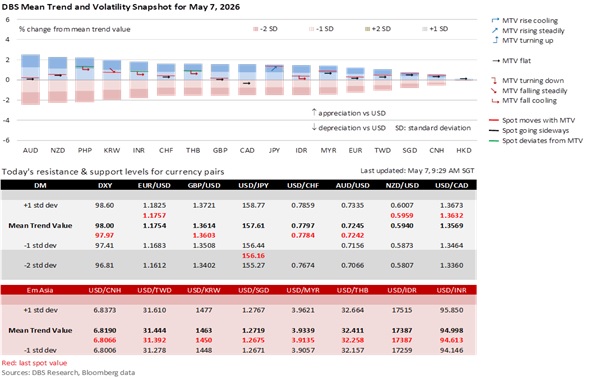Click the HKD axis label

tap(464, 150)
